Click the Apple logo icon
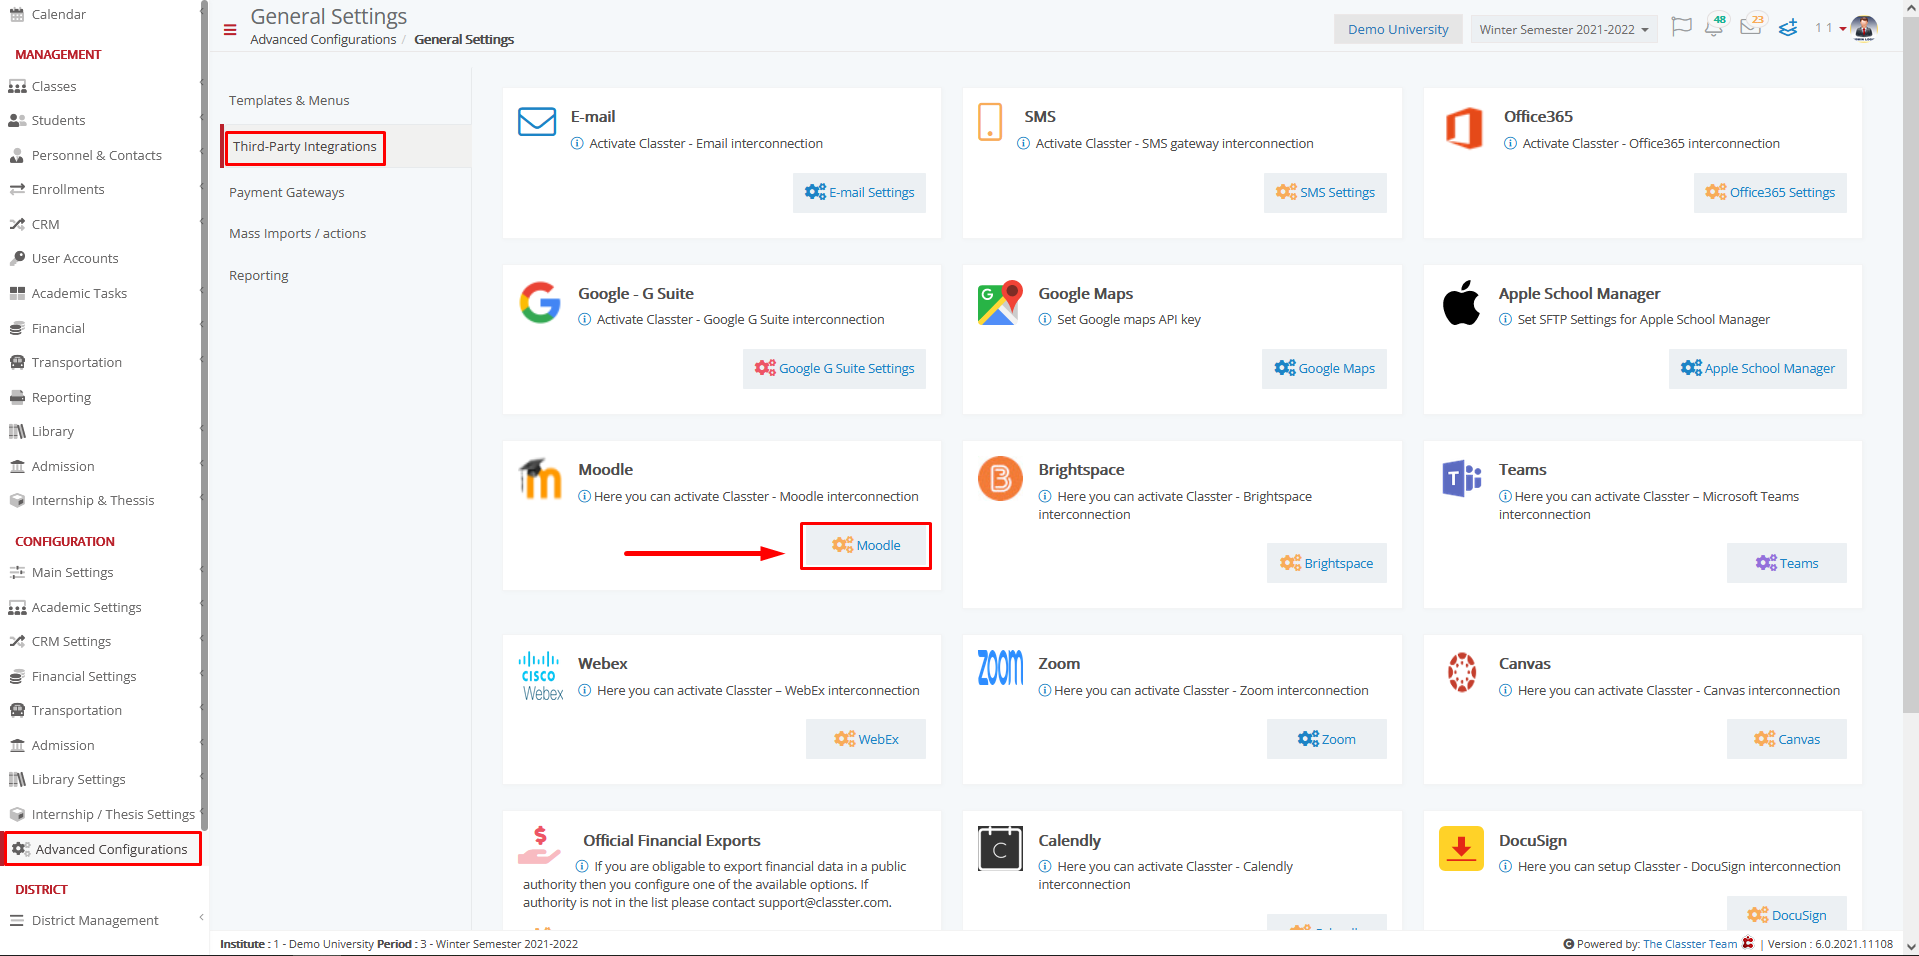The width and height of the screenshot is (1919, 956). point(1461,303)
